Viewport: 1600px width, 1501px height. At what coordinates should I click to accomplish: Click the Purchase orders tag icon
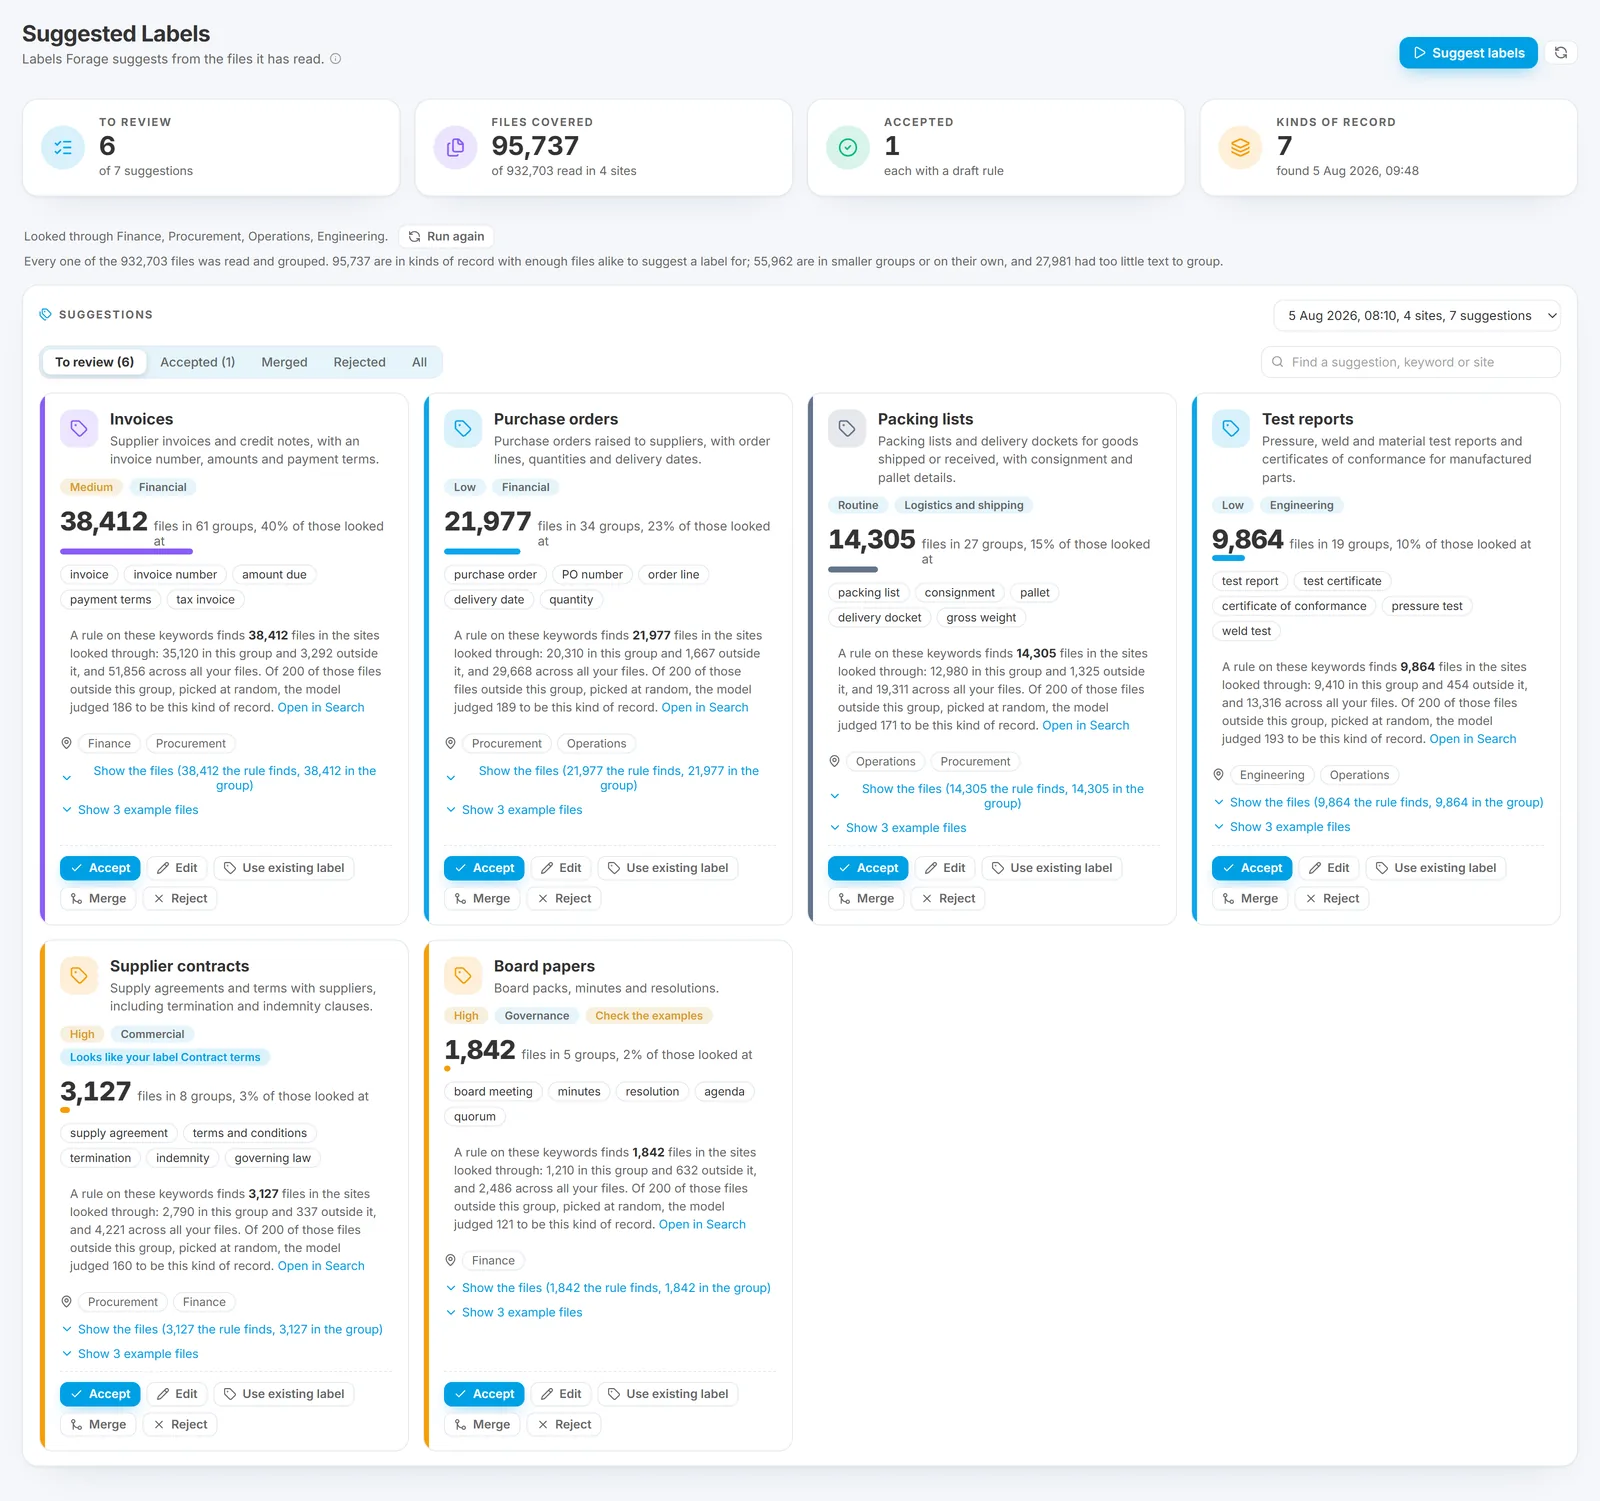click(463, 429)
